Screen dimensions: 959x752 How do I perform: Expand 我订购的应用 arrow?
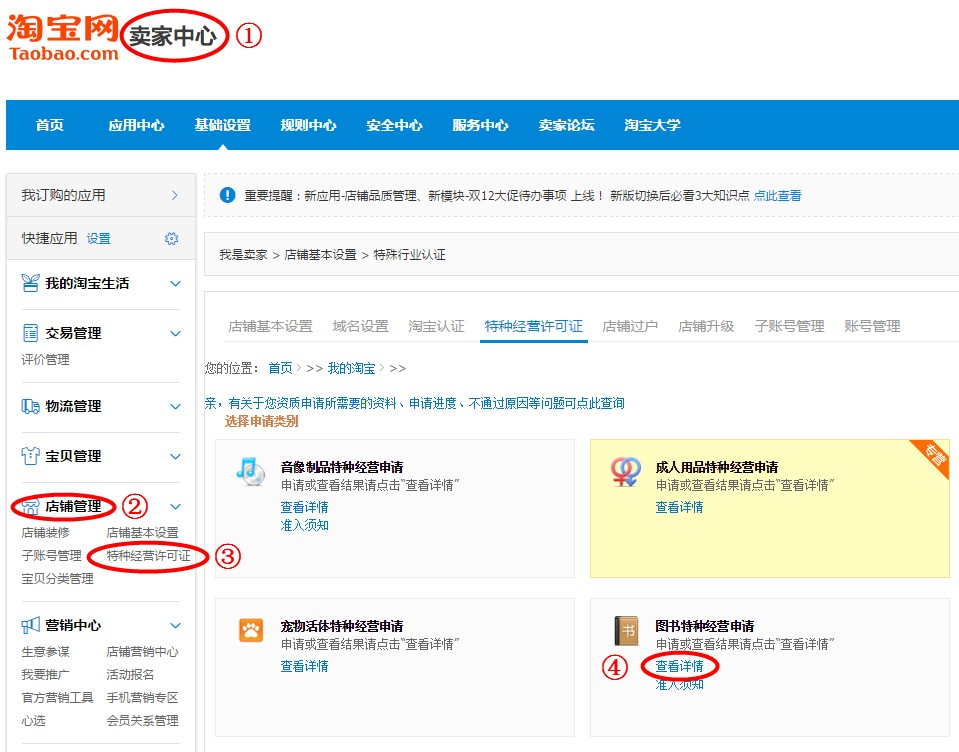click(x=175, y=195)
